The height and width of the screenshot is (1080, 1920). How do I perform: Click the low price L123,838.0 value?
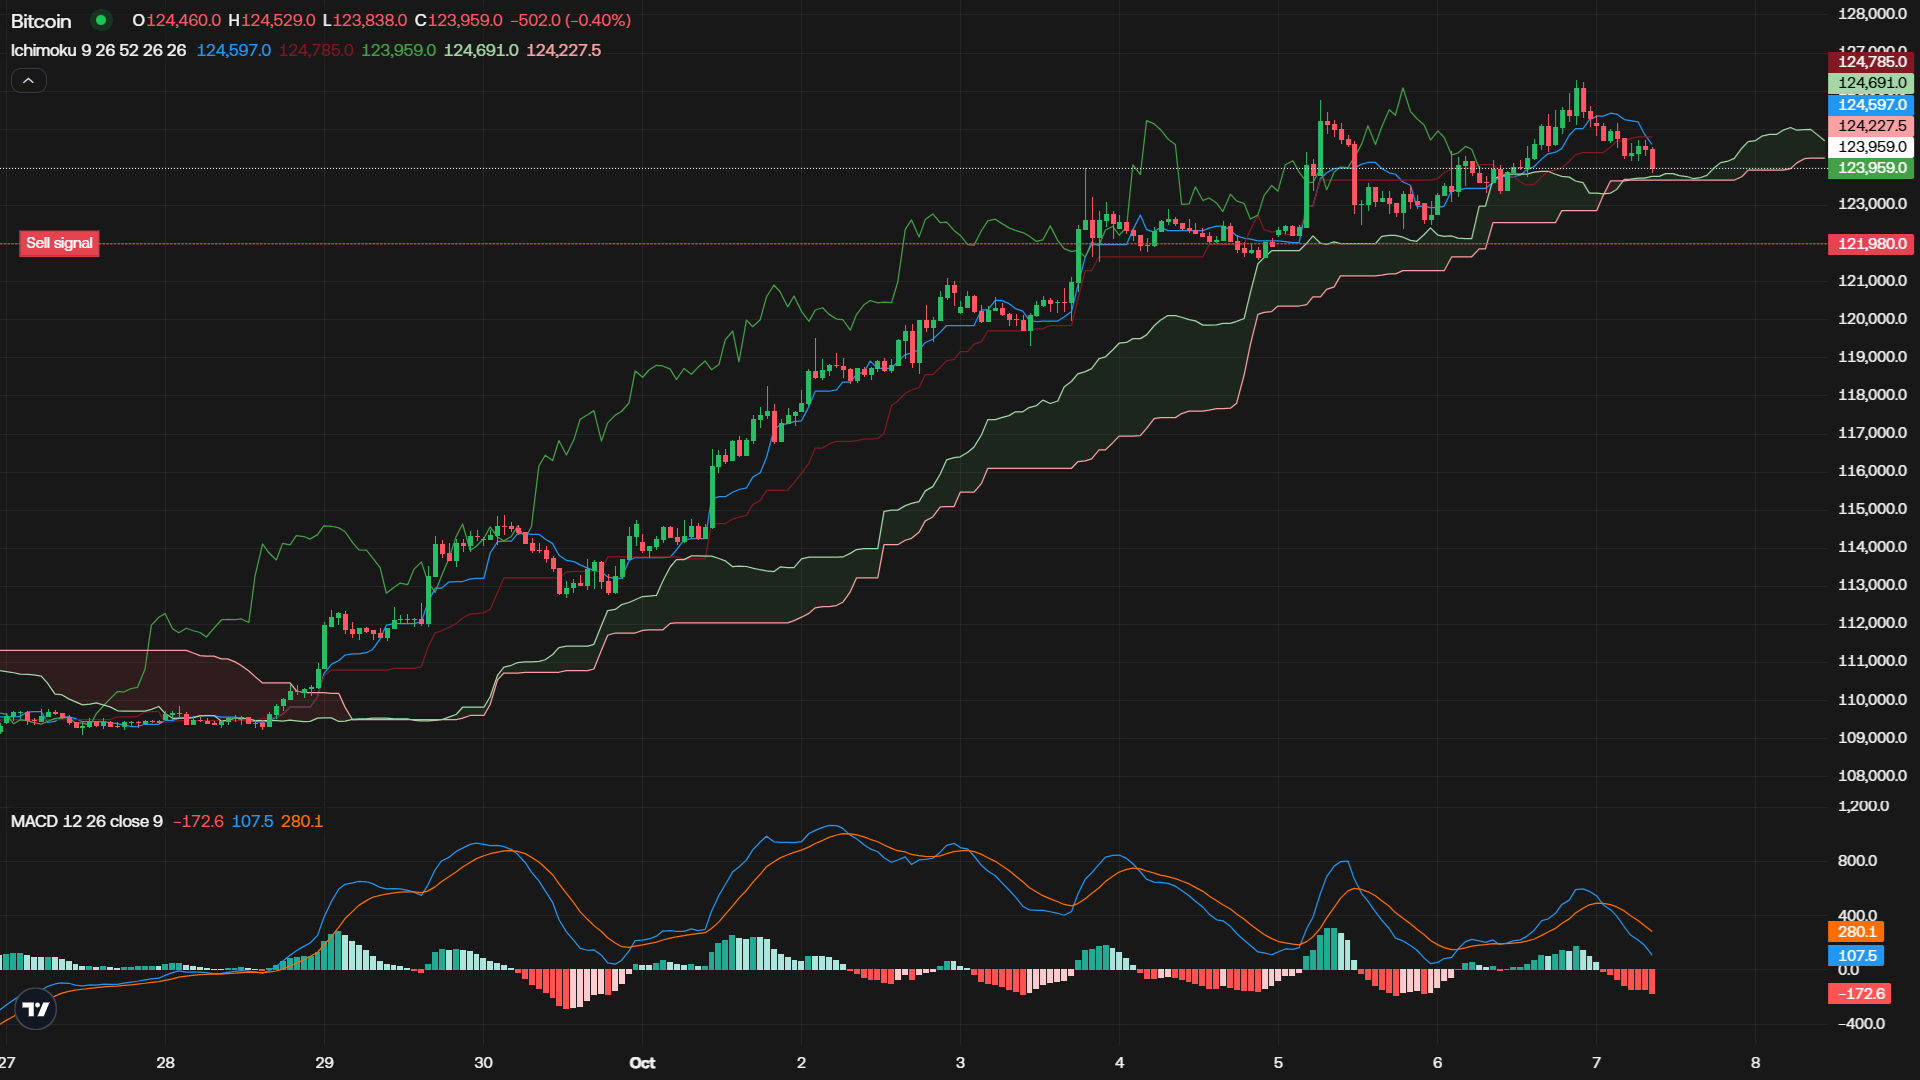(x=364, y=20)
